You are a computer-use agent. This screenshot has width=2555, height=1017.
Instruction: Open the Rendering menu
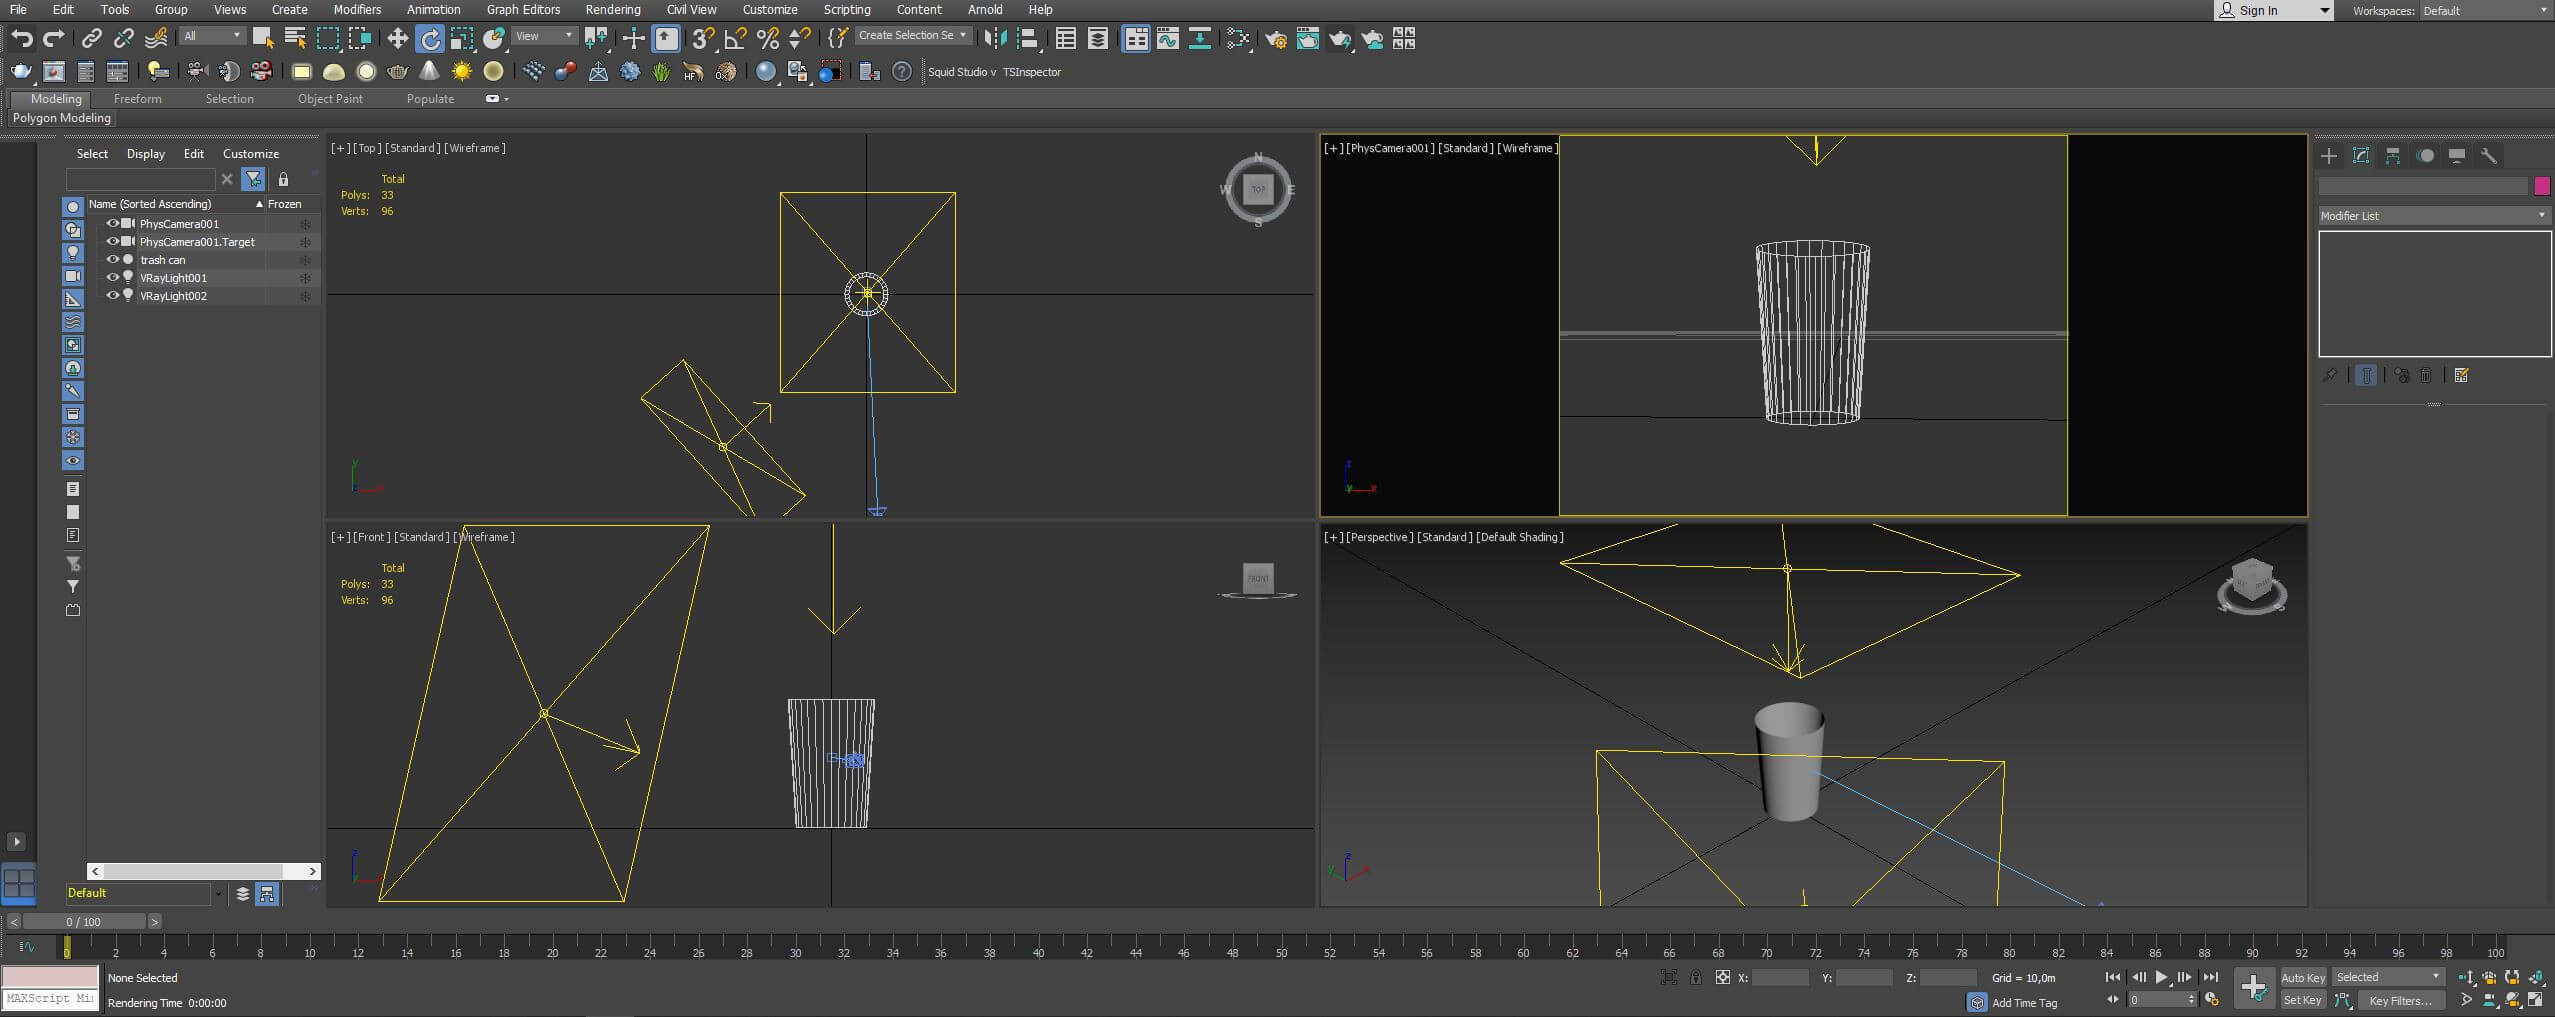(x=613, y=9)
